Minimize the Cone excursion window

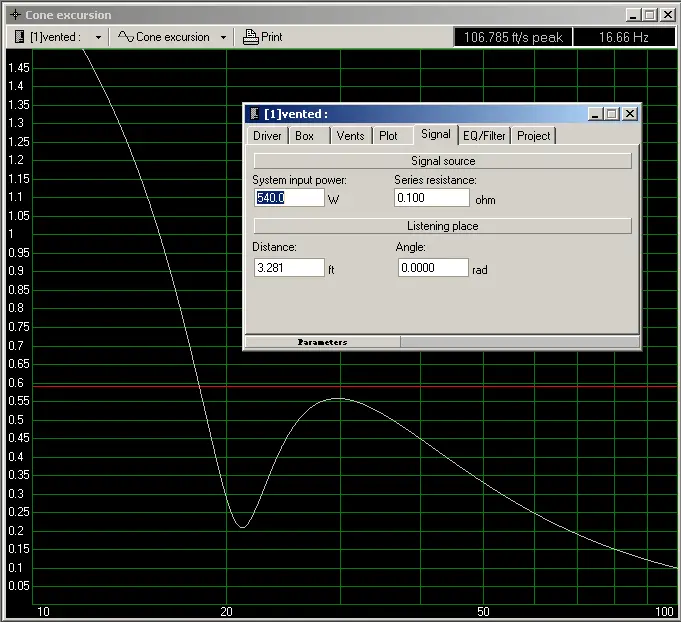coord(633,15)
